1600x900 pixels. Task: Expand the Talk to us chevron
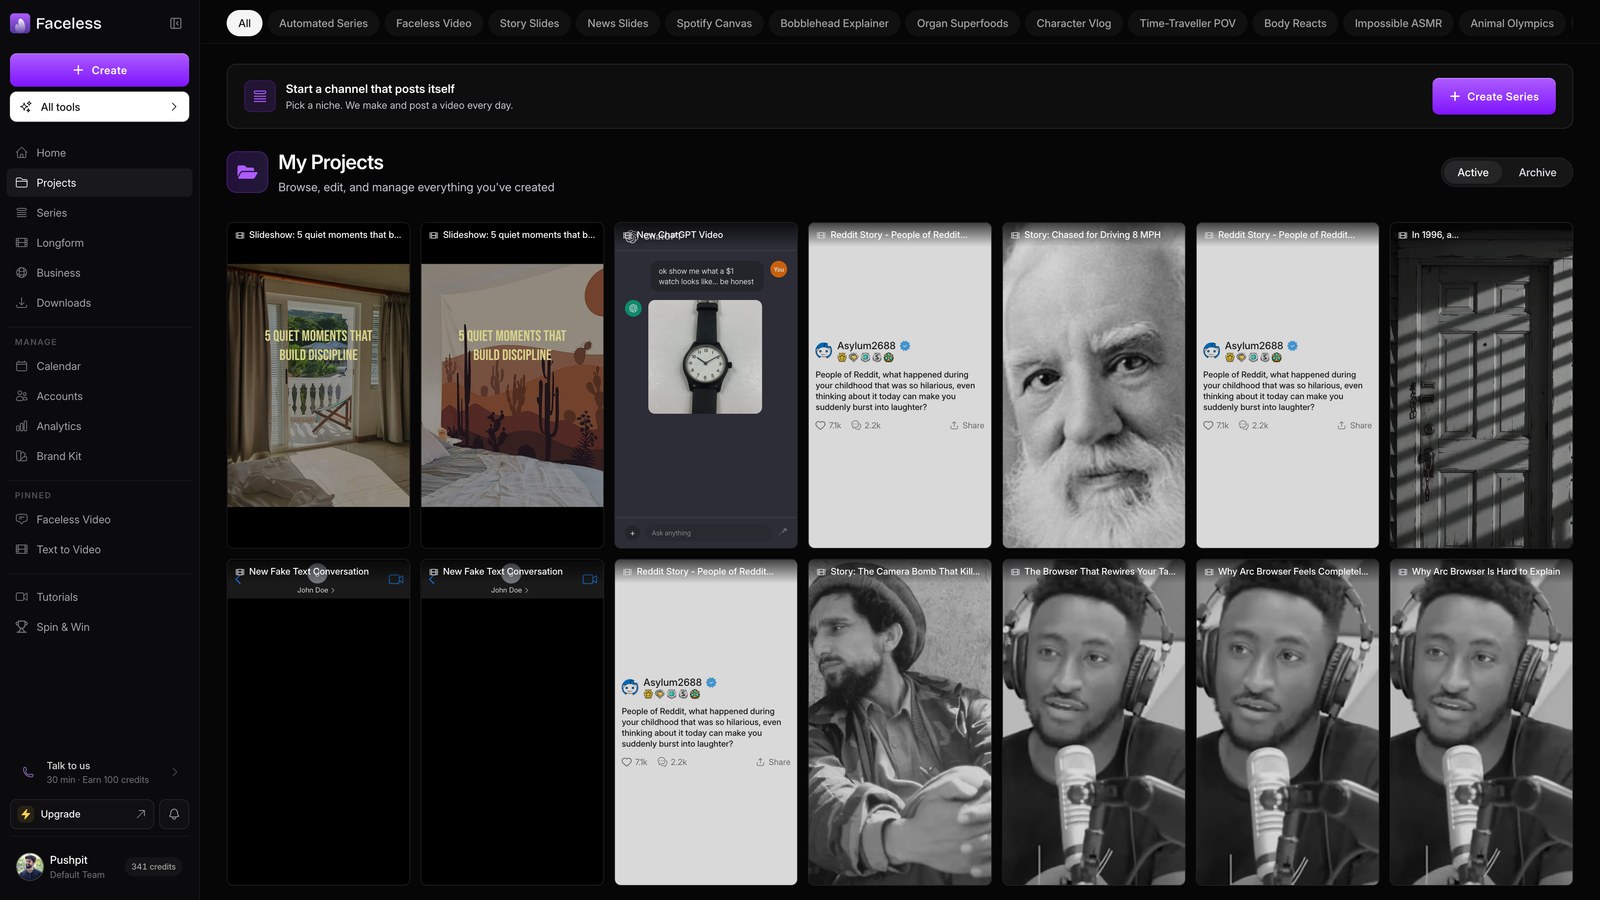click(175, 772)
